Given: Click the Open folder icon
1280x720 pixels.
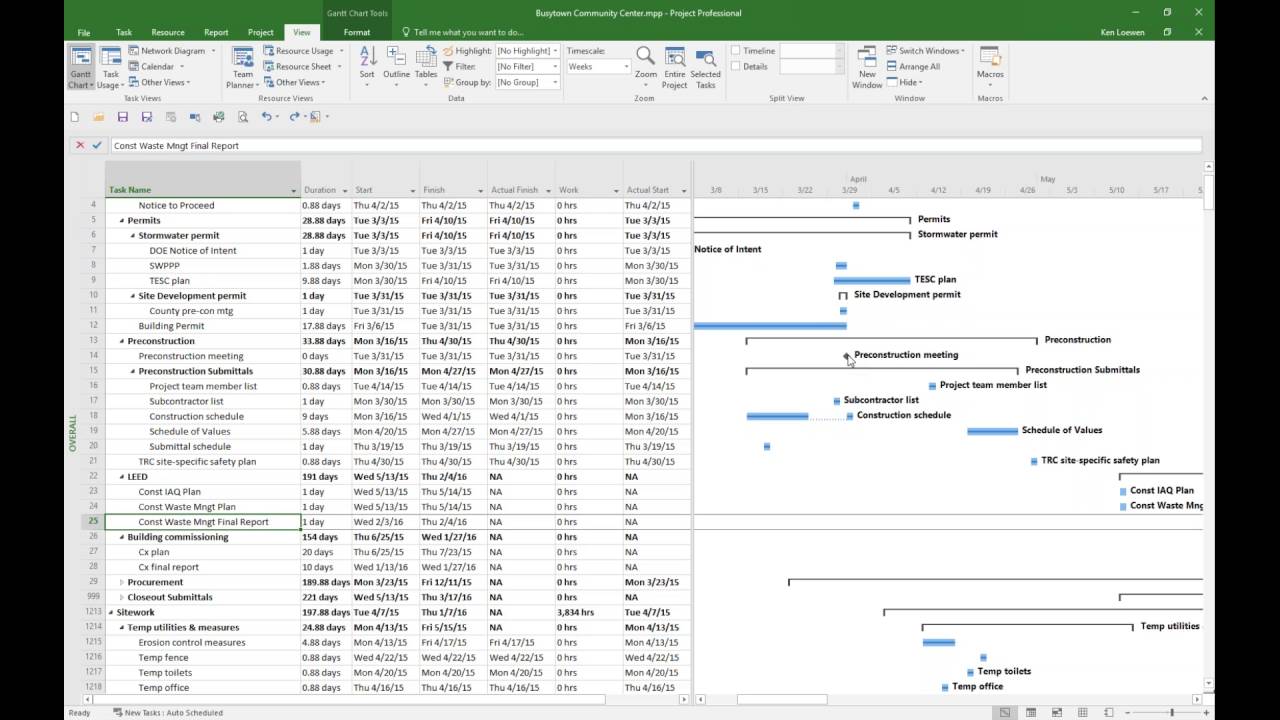Looking at the screenshot, I should pos(99,117).
